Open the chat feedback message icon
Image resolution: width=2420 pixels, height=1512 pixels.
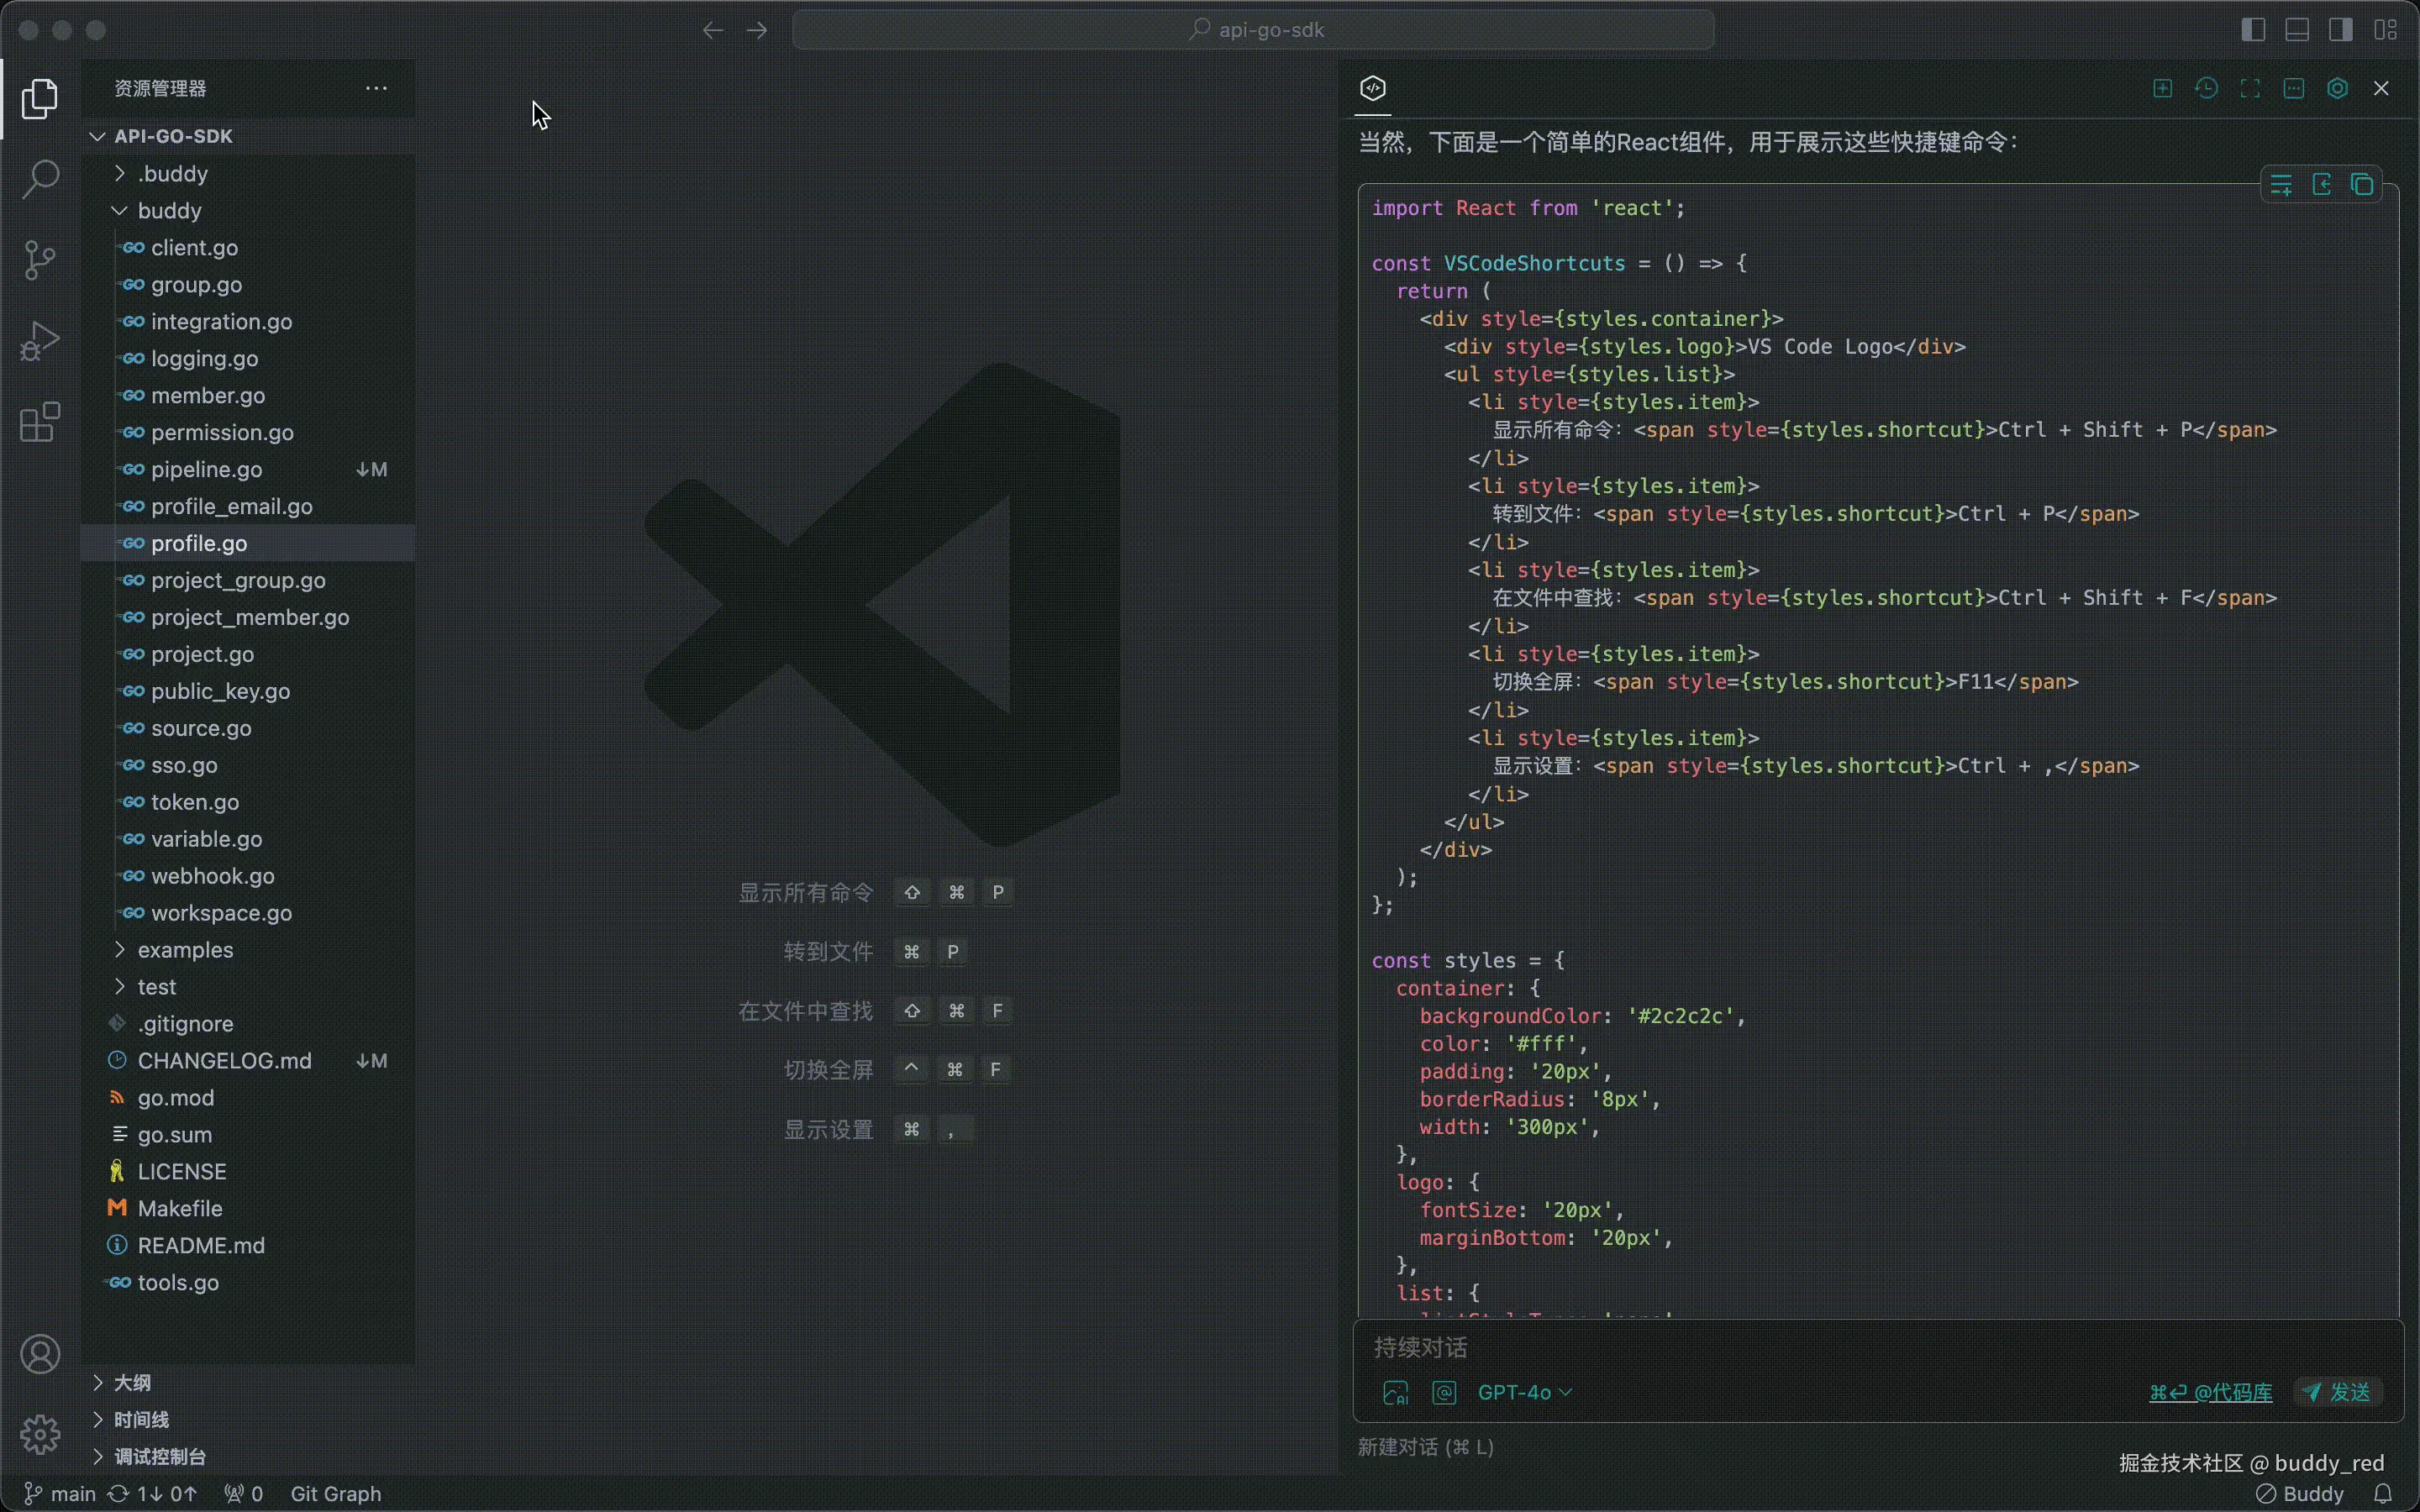[x=2294, y=88]
